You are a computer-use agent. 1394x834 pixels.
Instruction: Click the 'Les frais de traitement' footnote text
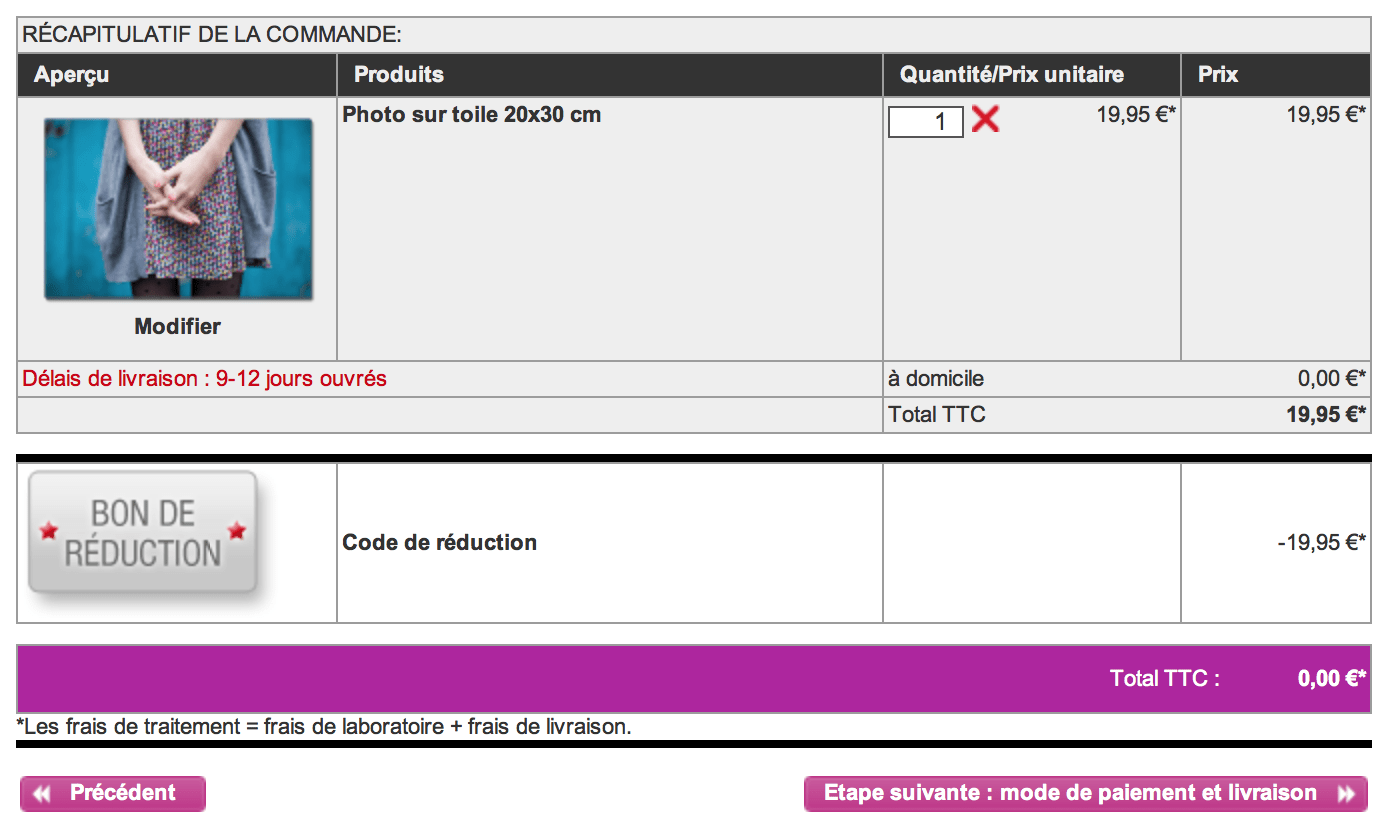click(x=325, y=727)
